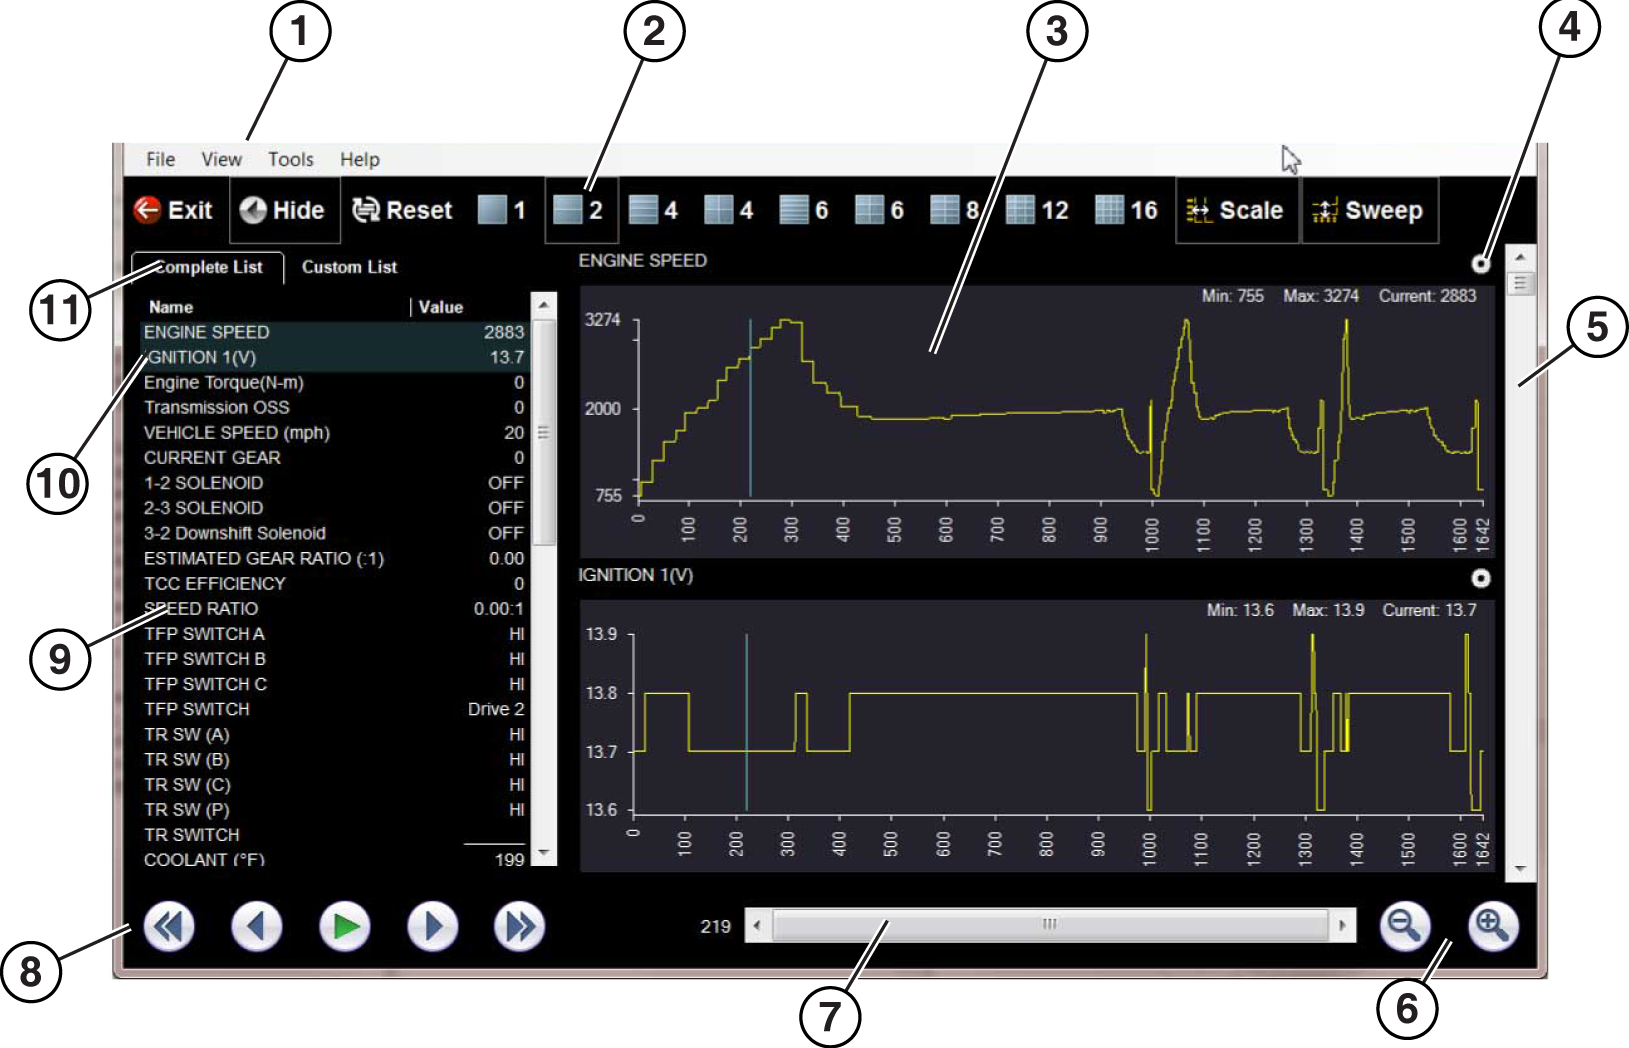The width and height of the screenshot is (1629, 1048).
Task: Select VEHICLE SPEED (mph) in the list
Action: (x=236, y=432)
